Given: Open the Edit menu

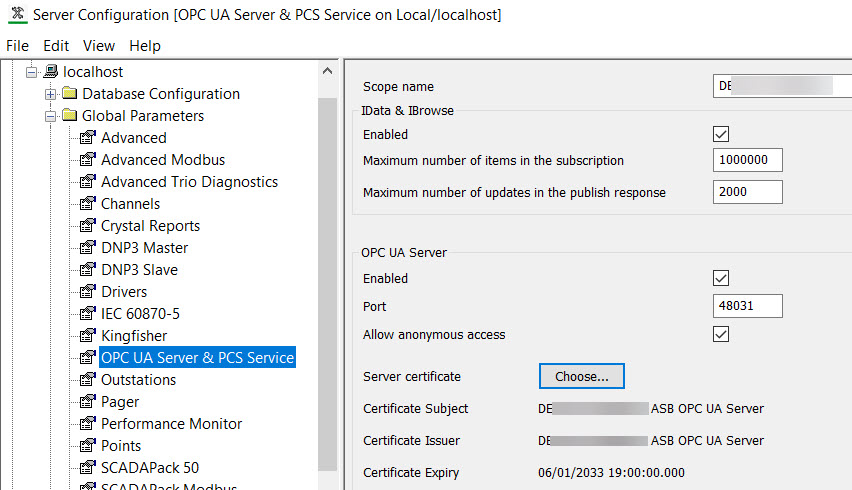Looking at the screenshot, I should (56, 46).
